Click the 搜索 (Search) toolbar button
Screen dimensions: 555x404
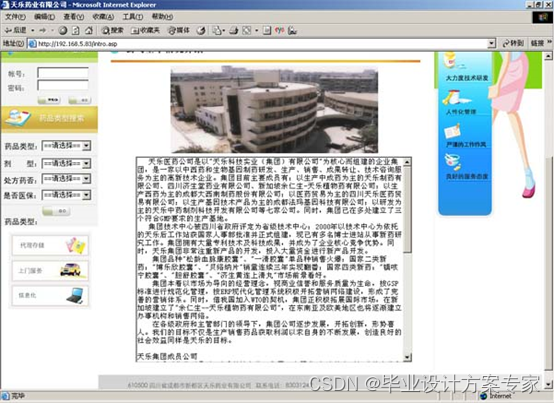pos(112,31)
